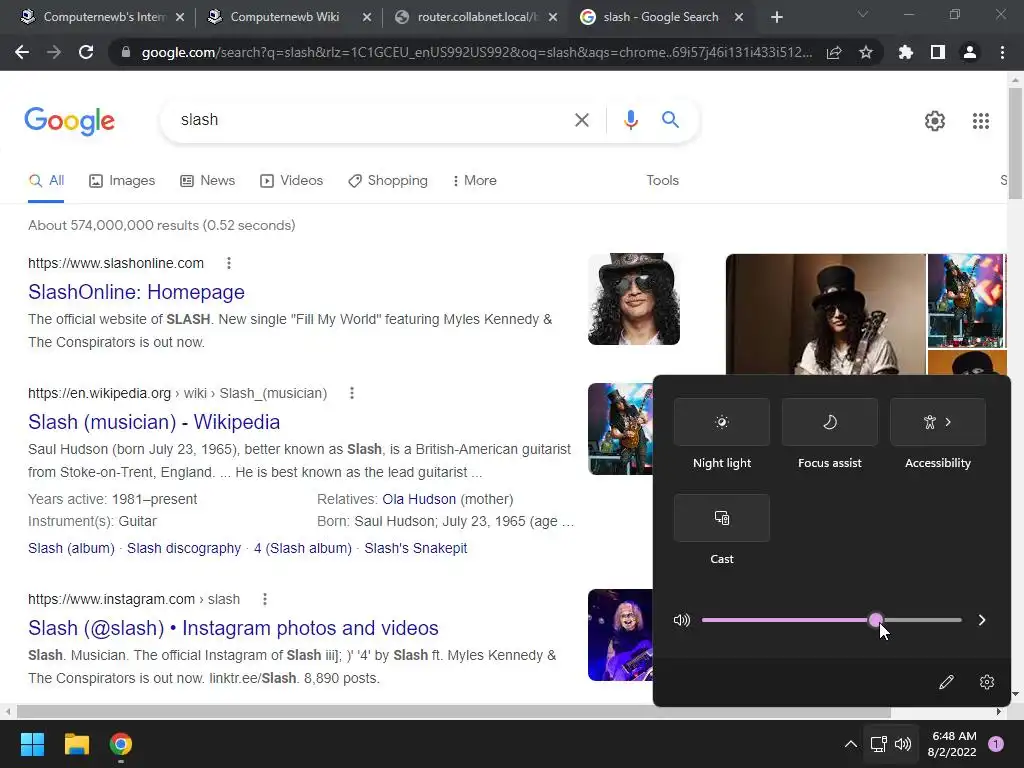Open SlashOnline: Homepage result
Screen dimensions: 1024x768
pyautogui.click(x=136, y=292)
